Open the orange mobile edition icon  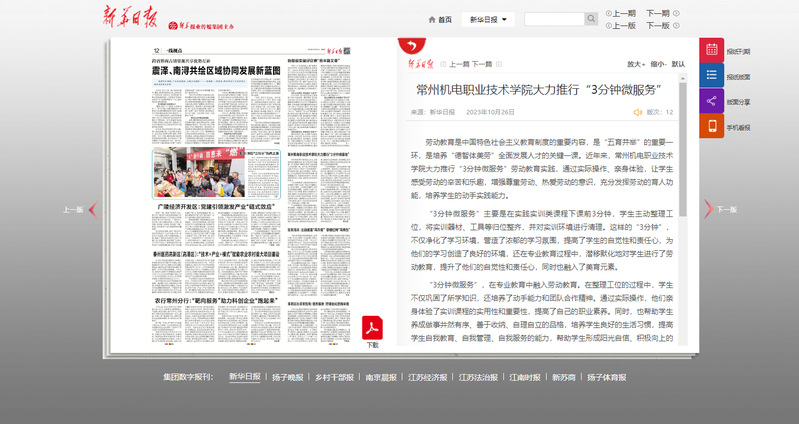711,127
